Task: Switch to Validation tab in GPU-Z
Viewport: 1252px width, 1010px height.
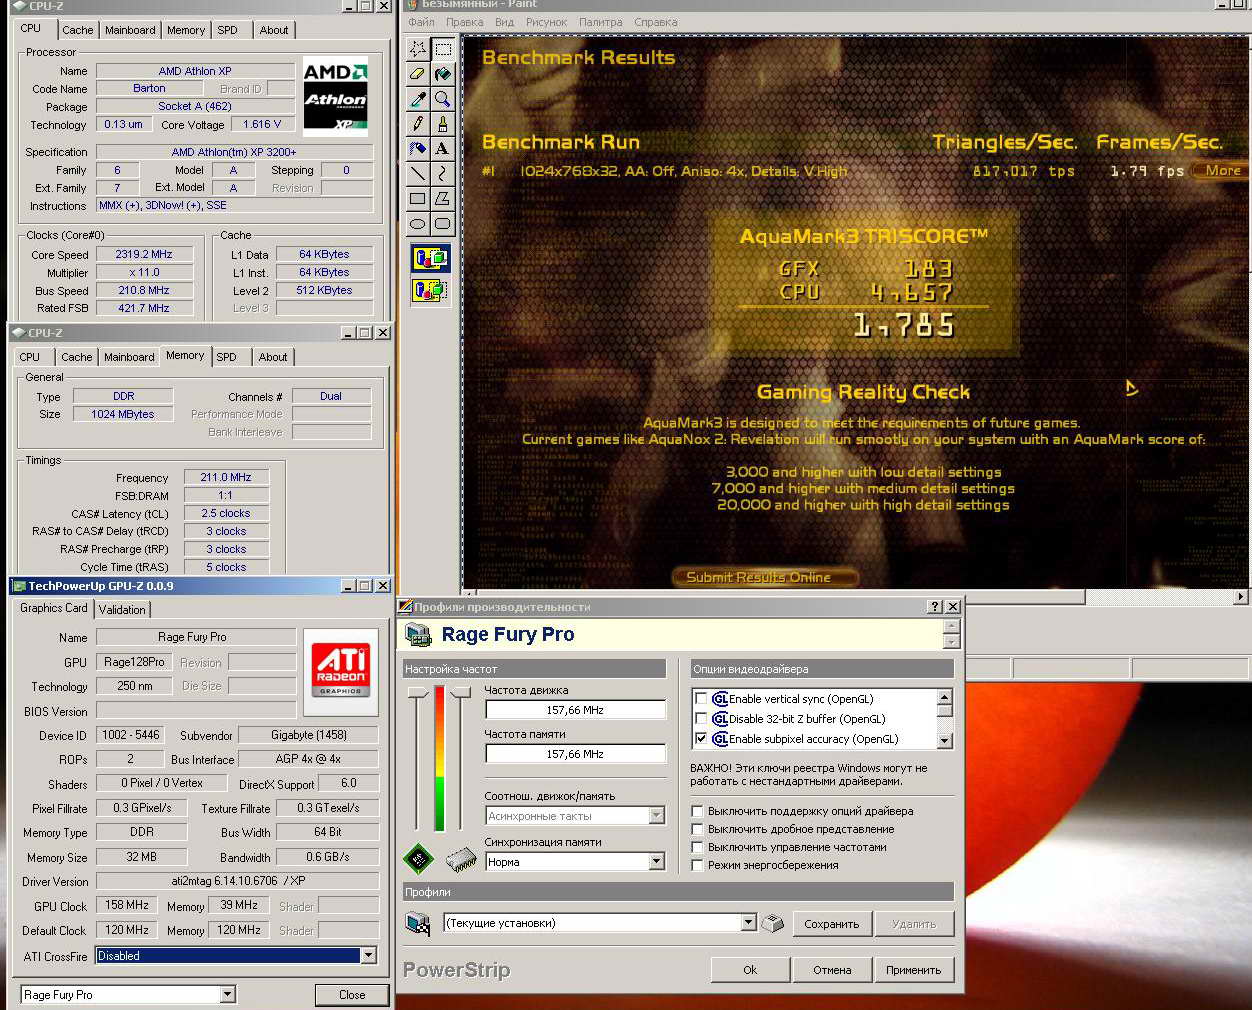Action: [x=122, y=609]
